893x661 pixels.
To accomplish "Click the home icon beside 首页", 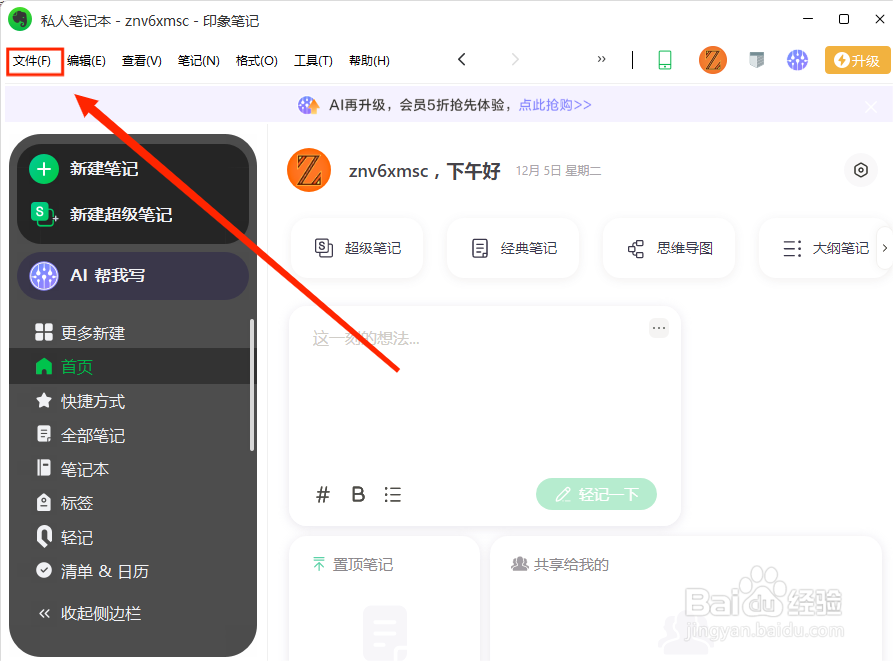I will point(44,366).
